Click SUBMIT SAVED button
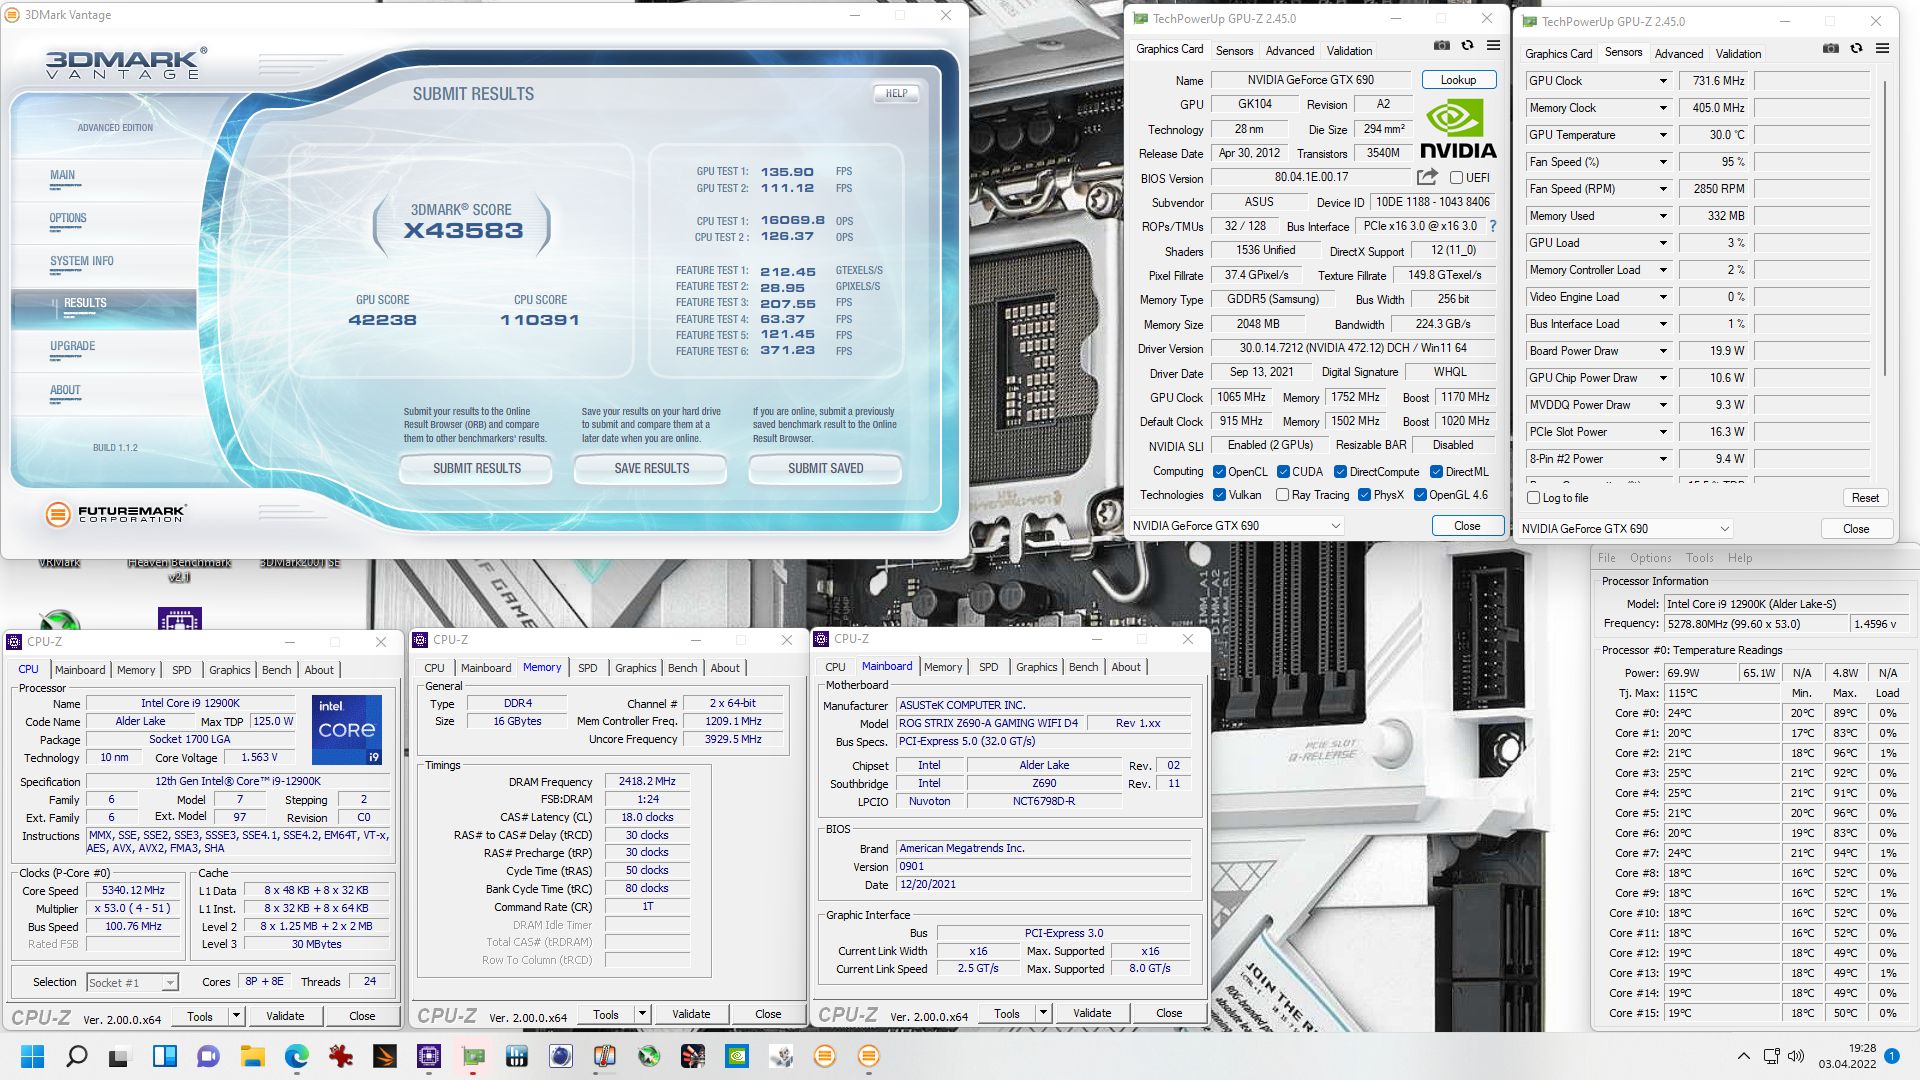 click(x=826, y=468)
